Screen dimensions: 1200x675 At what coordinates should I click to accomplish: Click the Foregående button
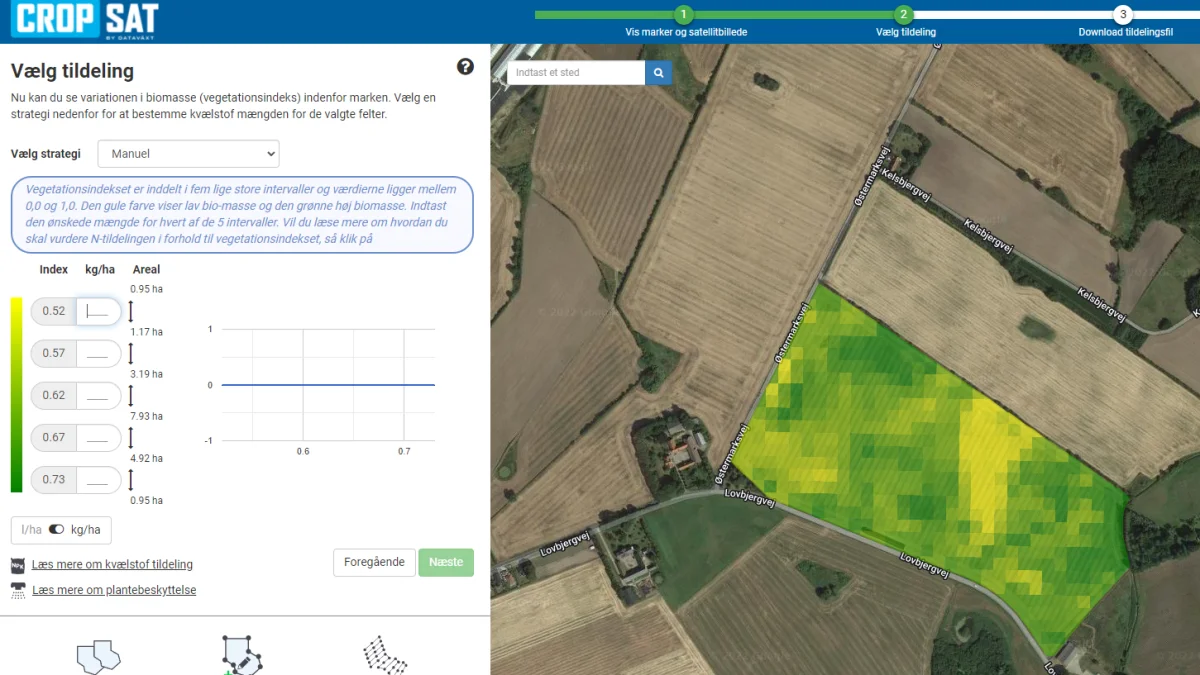374,562
